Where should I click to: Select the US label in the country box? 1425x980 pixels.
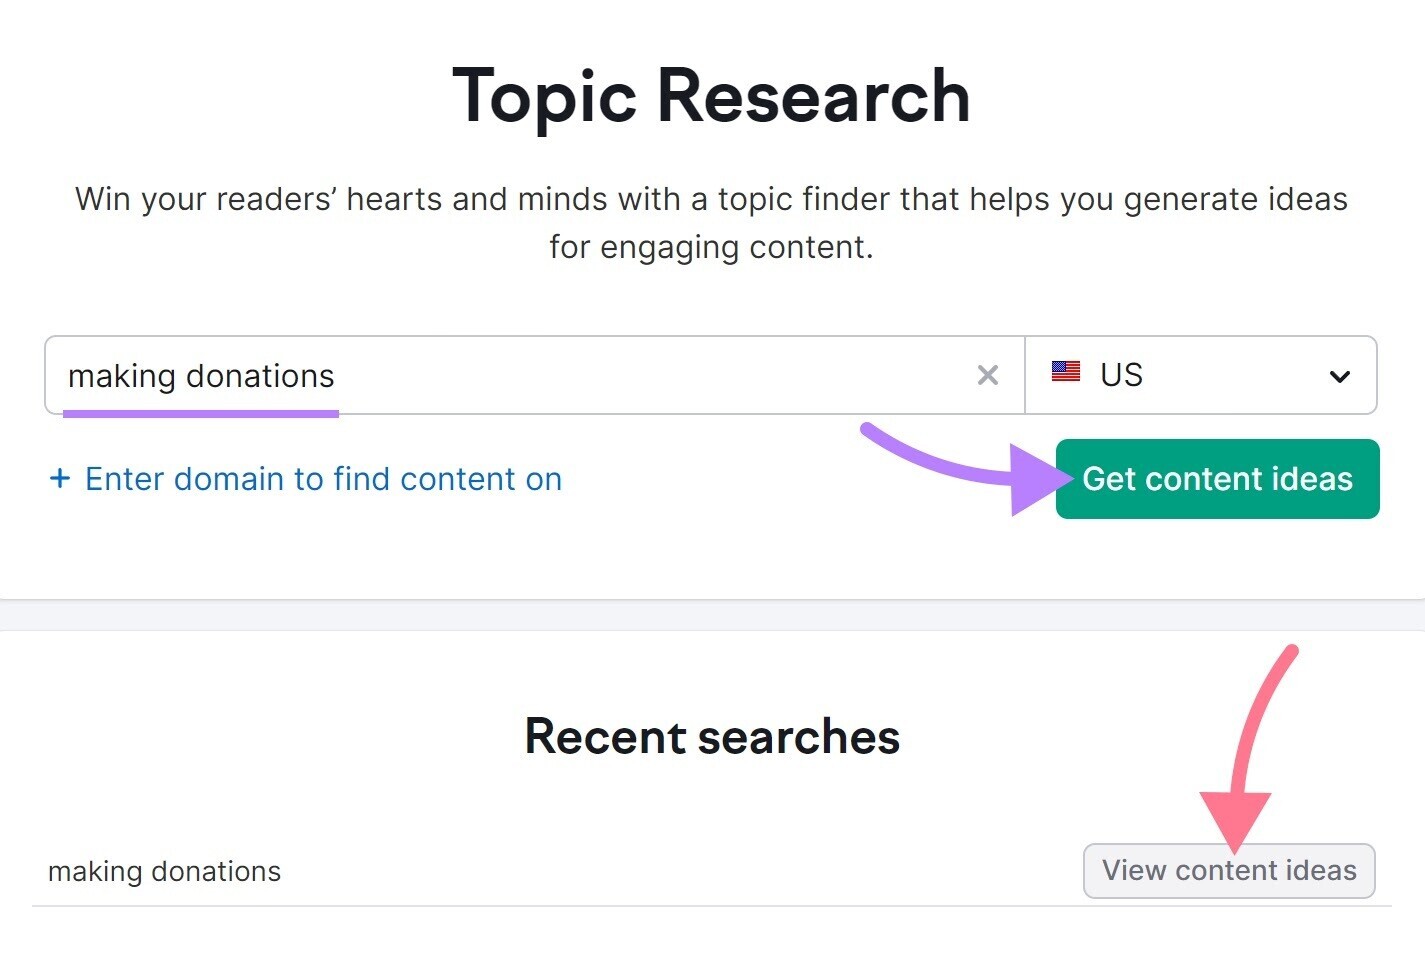coord(1121,375)
